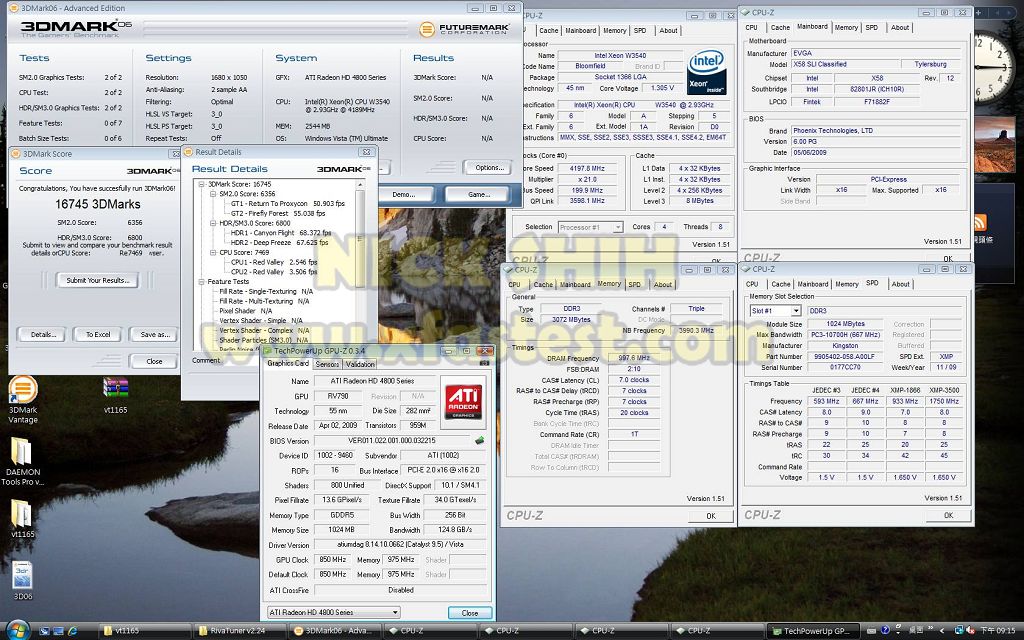The width and height of the screenshot is (1024, 640).
Task: Switch to RivaTuner in the taskbar
Action: tap(236, 630)
